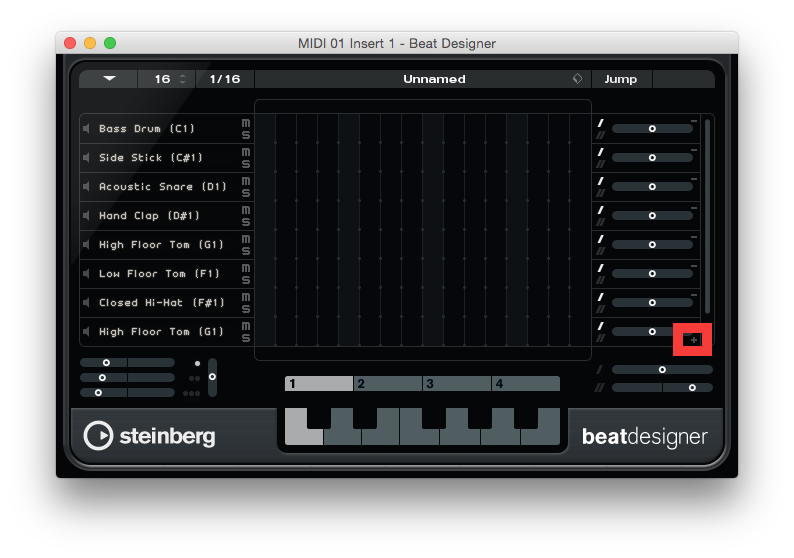
Task: Pick single-slash swing icon for Hand Clap lane
Action: coord(601,210)
